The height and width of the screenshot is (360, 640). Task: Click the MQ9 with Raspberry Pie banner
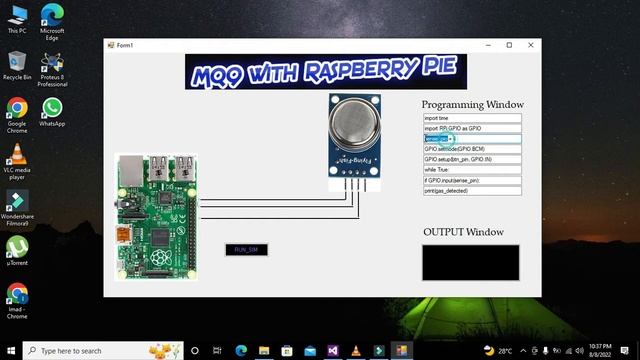tap(326, 72)
